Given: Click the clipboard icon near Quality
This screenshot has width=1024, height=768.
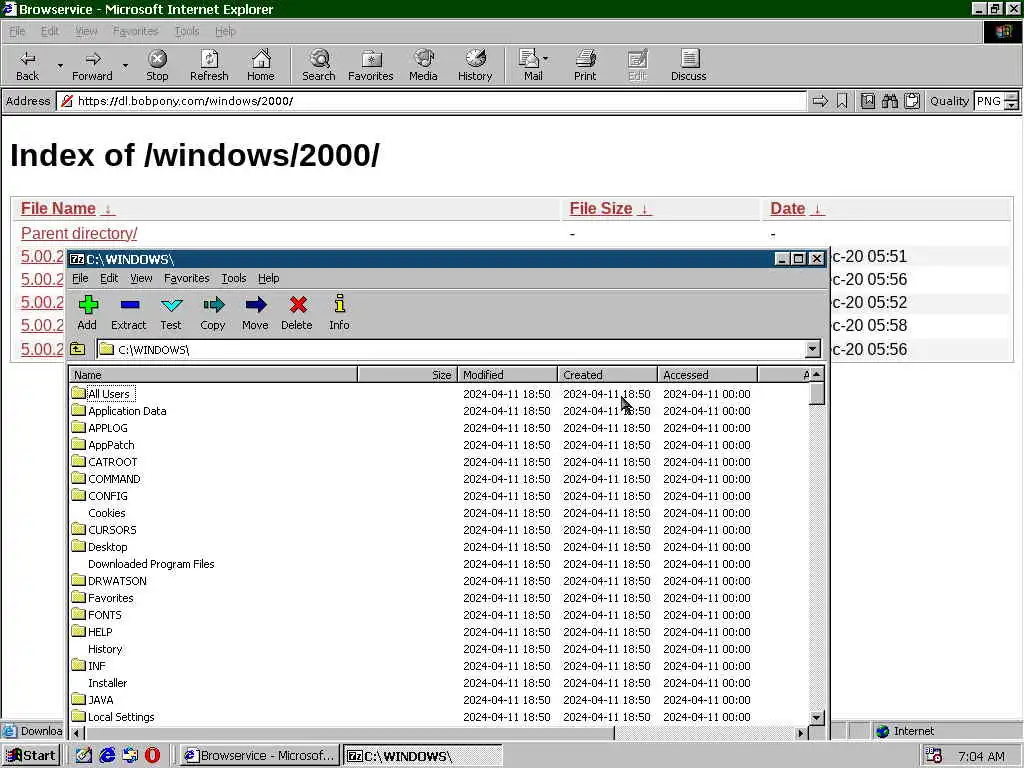Looking at the screenshot, I should (x=912, y=101).
